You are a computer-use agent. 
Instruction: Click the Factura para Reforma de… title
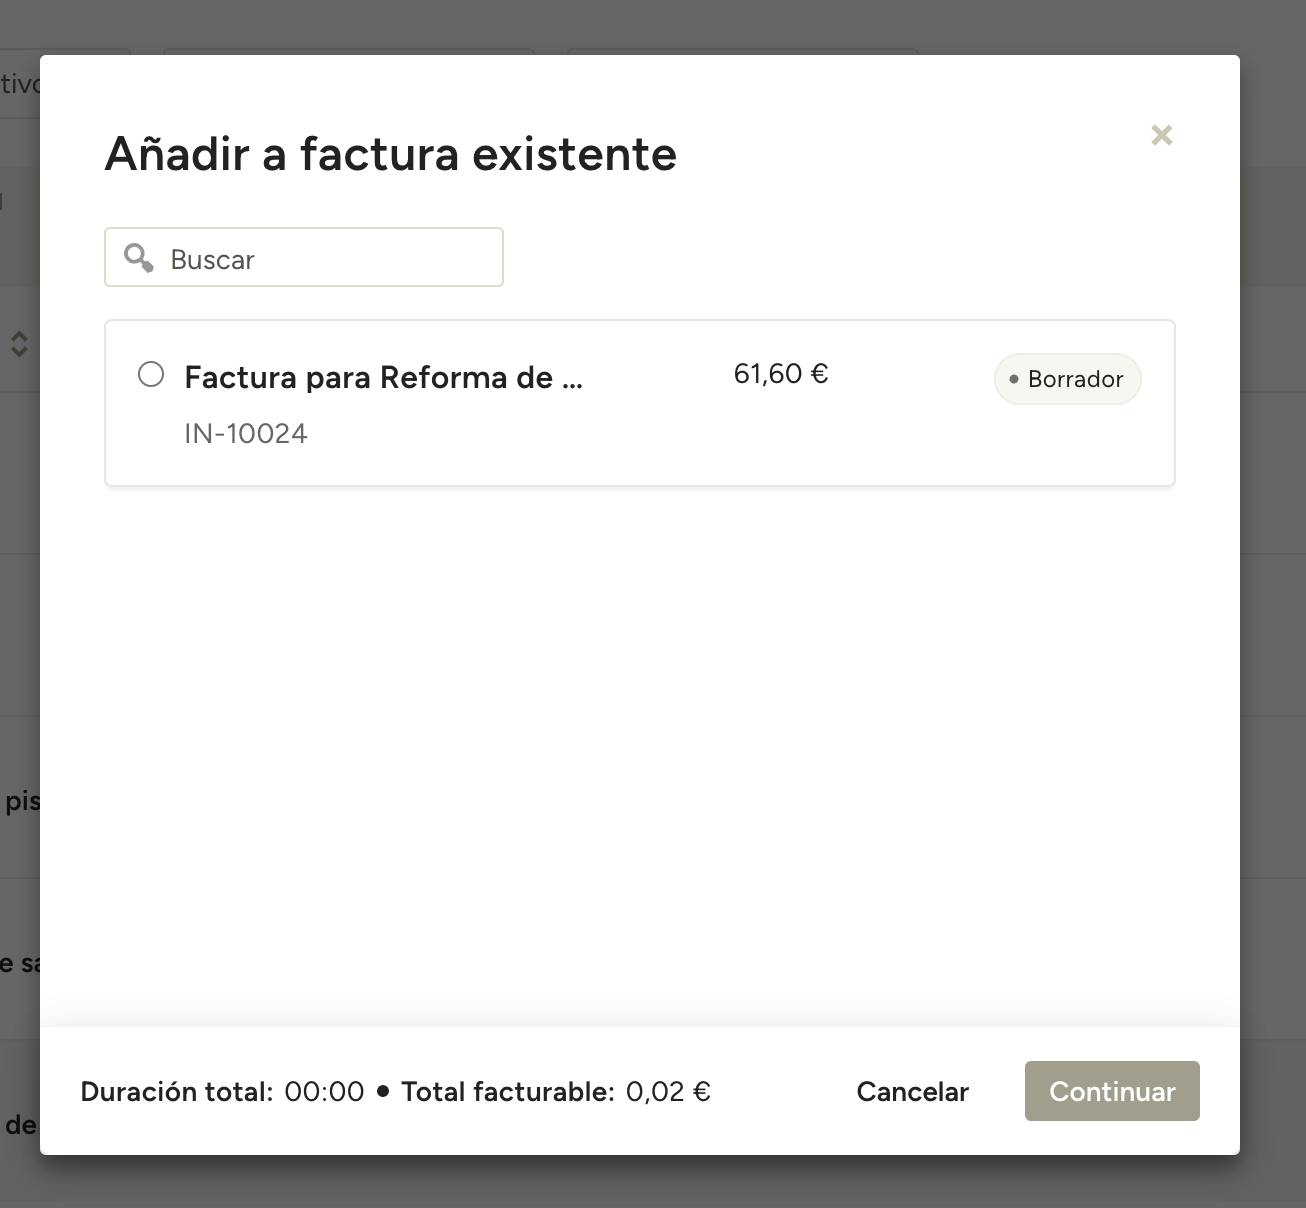tap(383, 378)
